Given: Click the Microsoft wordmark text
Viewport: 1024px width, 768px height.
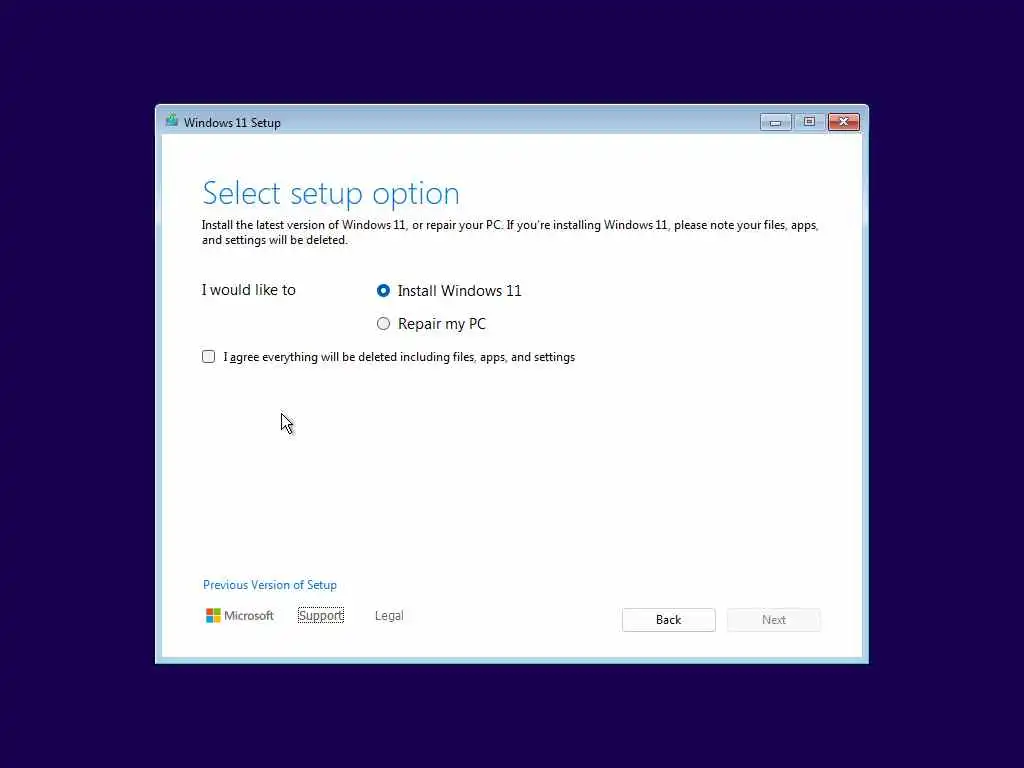Looking at the screenshot, I should [x=249, y=615].
